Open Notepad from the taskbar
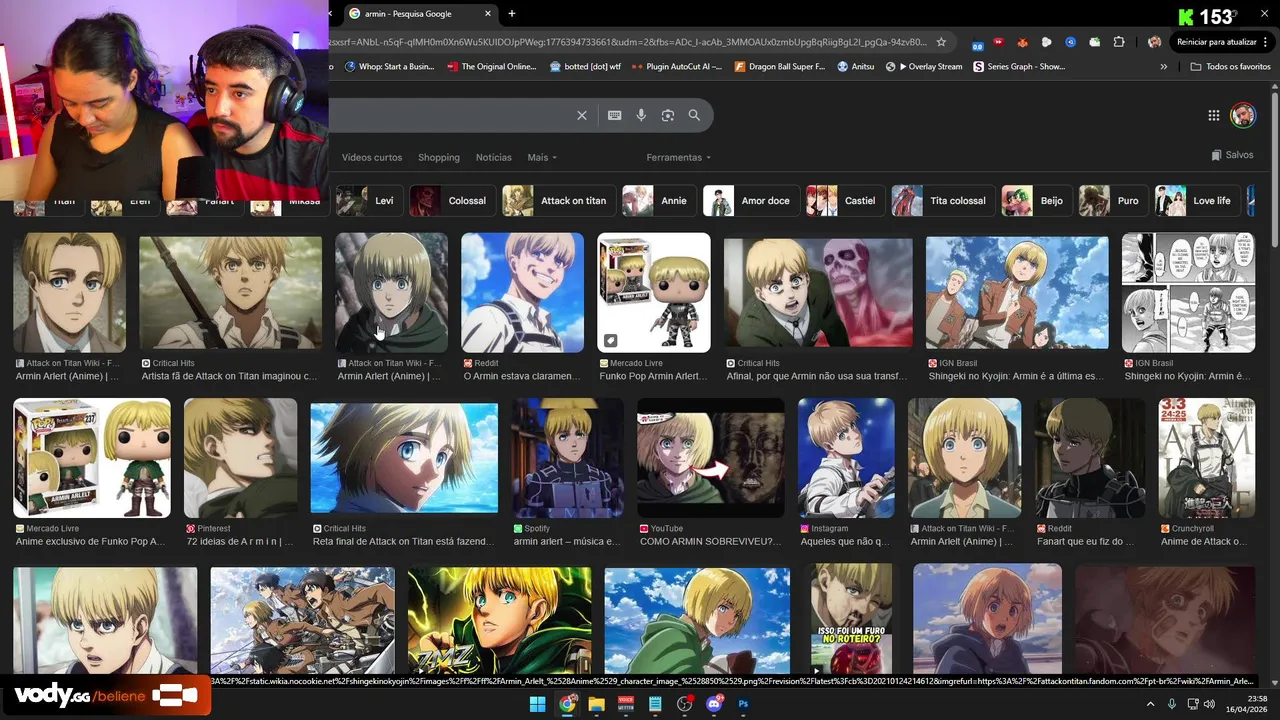The image size is (1280, 720). click(x=655, y=704)
